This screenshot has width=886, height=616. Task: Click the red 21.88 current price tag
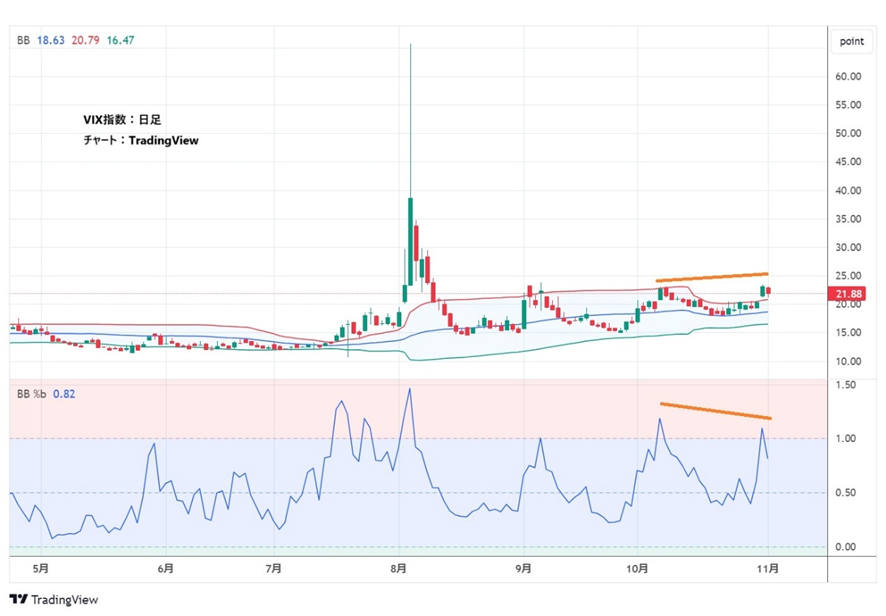pos(851,293)
